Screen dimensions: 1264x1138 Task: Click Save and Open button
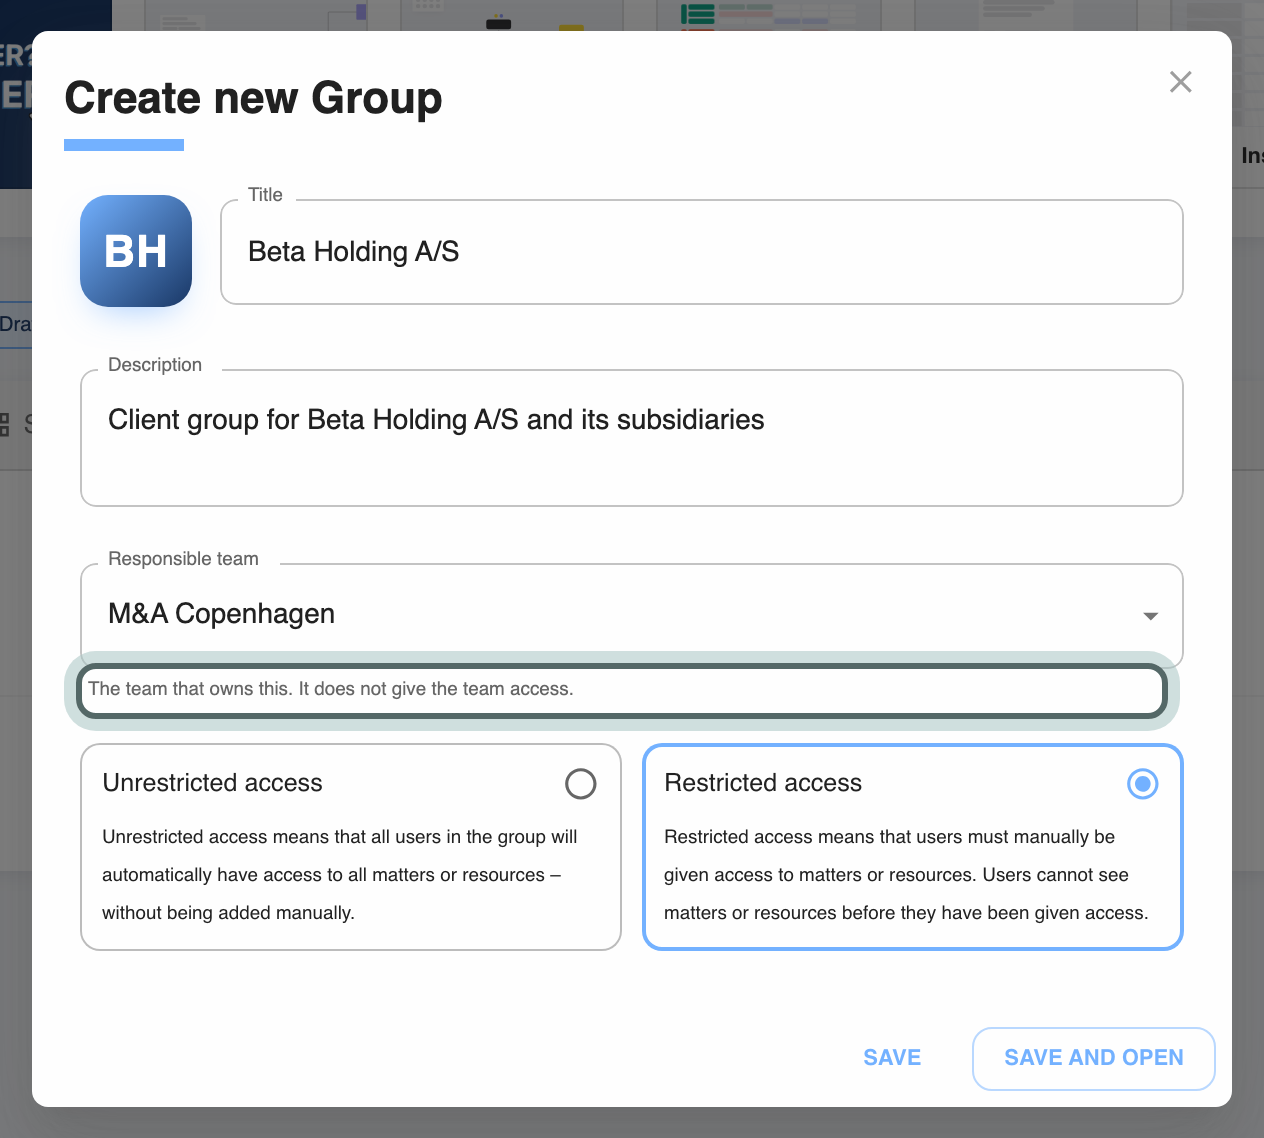click(1094, 1058)
